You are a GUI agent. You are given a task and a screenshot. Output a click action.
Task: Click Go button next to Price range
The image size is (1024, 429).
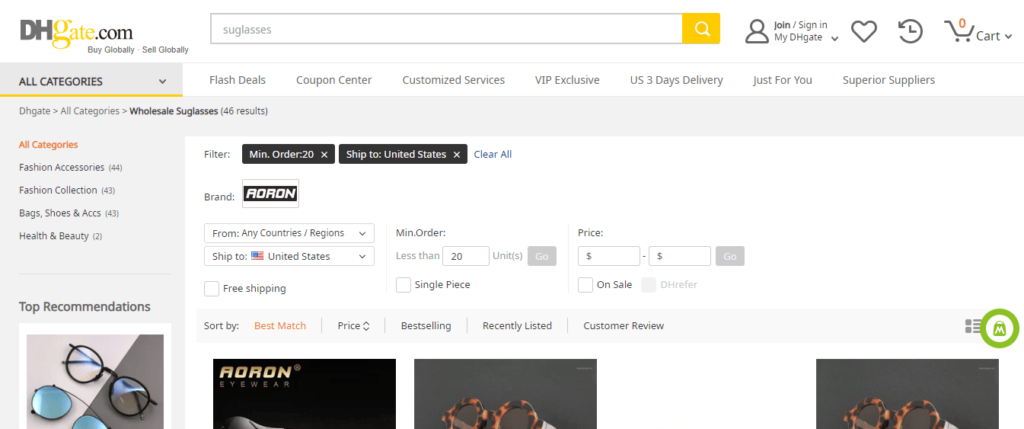pyautogui.click(x=730, y=257)
